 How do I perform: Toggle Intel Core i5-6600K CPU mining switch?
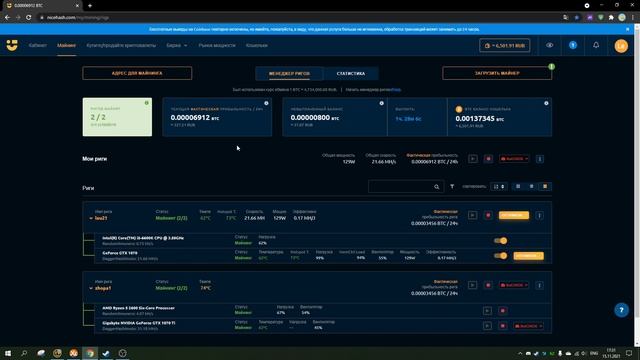click(500, 241)
